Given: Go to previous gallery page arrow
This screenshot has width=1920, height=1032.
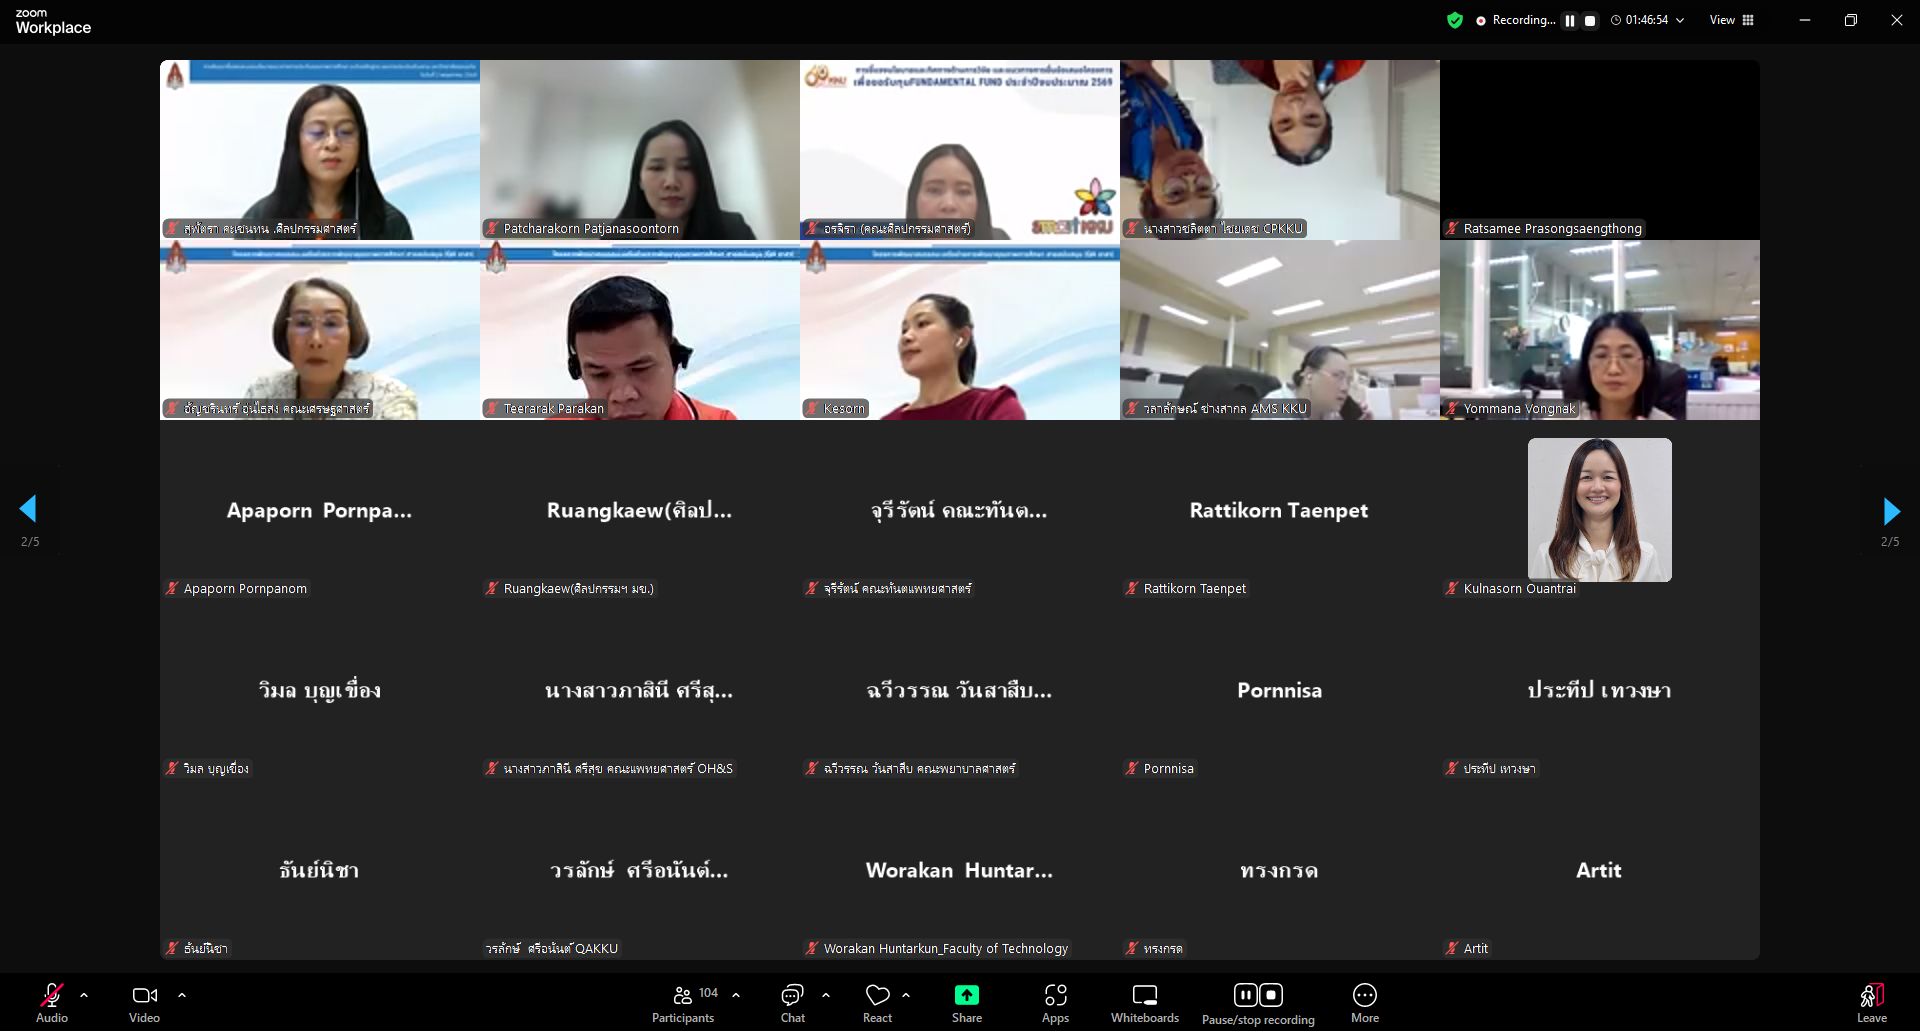Looking at the screenshot, I should 29,509.
